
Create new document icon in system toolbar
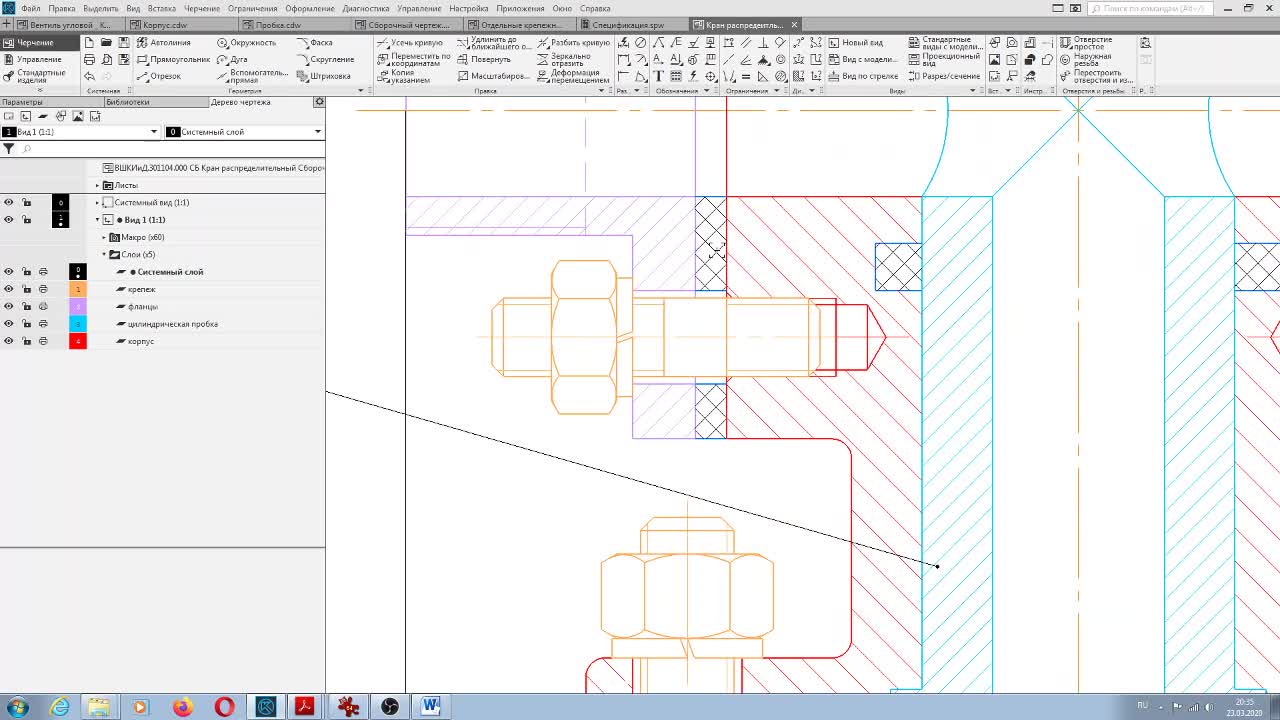coord(89,43)
